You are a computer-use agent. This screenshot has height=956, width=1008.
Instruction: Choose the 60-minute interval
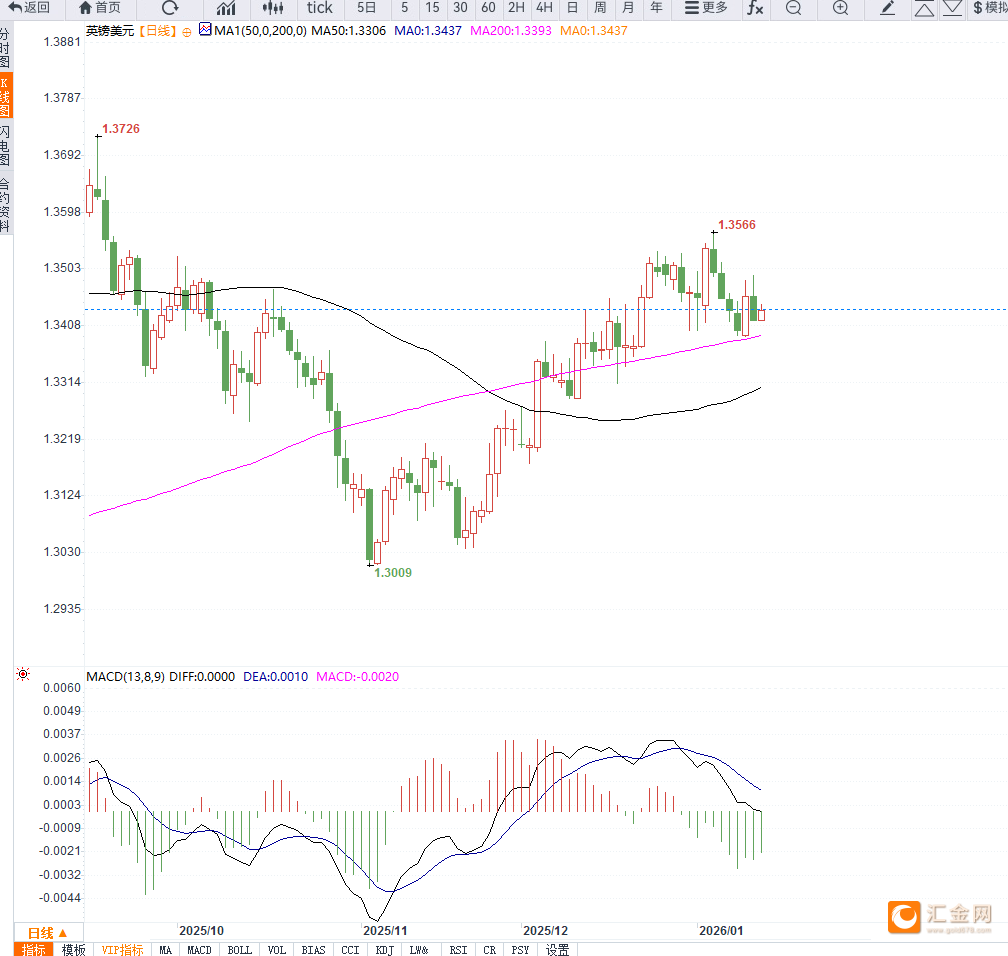tap(489, 8)
